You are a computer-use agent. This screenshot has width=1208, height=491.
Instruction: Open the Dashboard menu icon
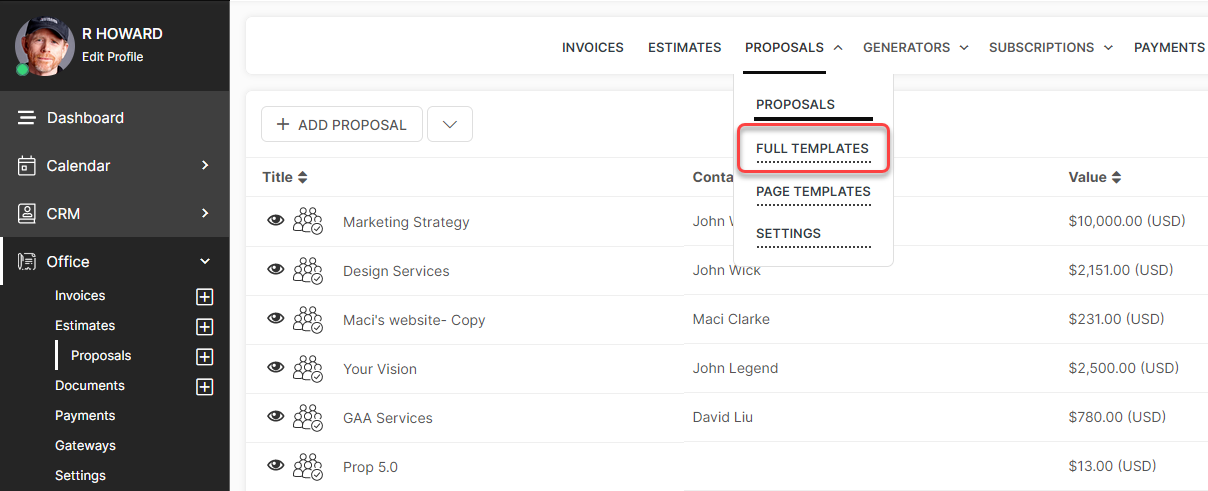coord(27,118)
